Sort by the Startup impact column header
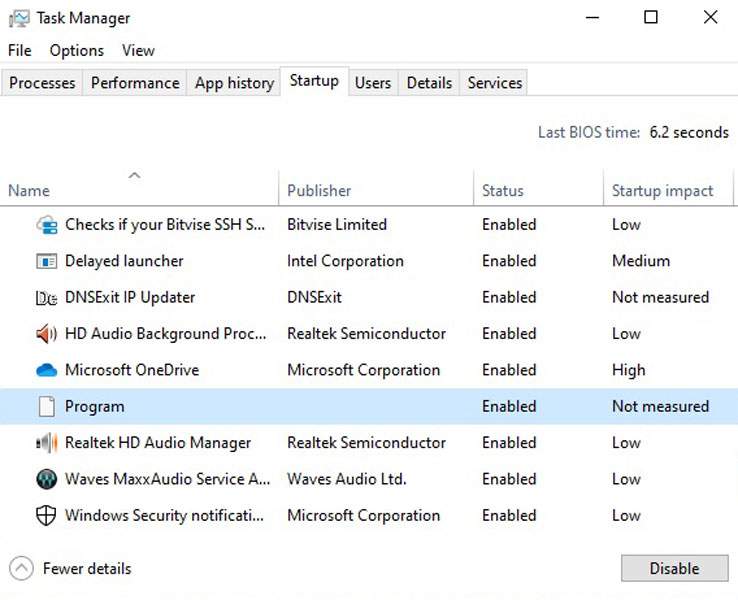The height and width of the screenshot is (600, 738). click(x=668, y=187)
